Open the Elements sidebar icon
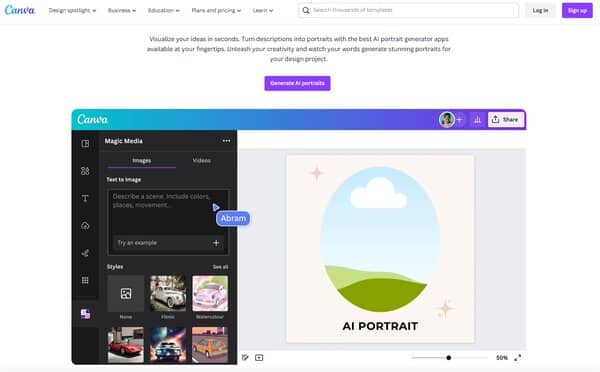 tap(85, 171)
